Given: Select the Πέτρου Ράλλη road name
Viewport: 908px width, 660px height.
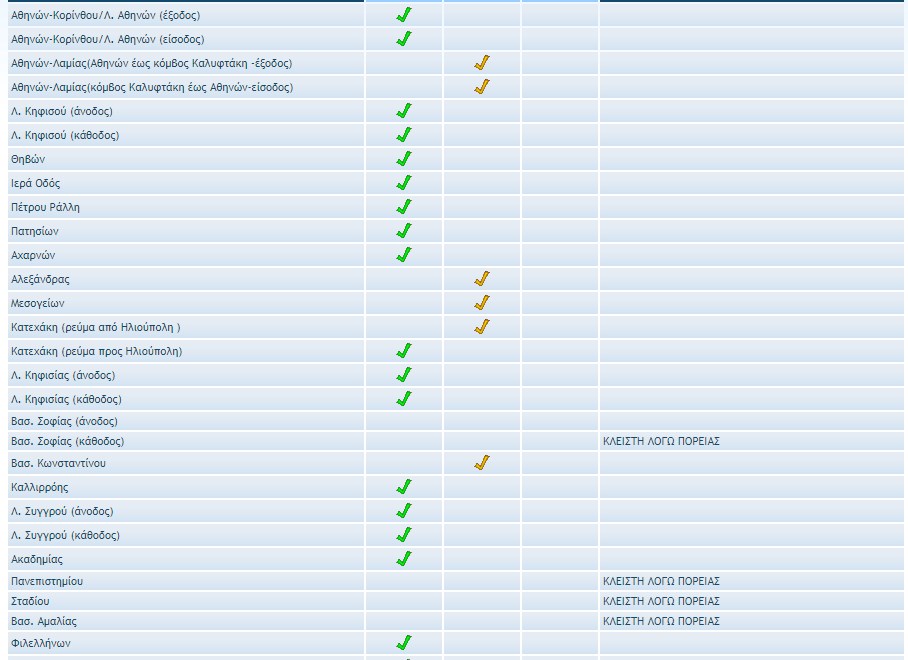Looking at the screenshot, I should pos(45,207).
